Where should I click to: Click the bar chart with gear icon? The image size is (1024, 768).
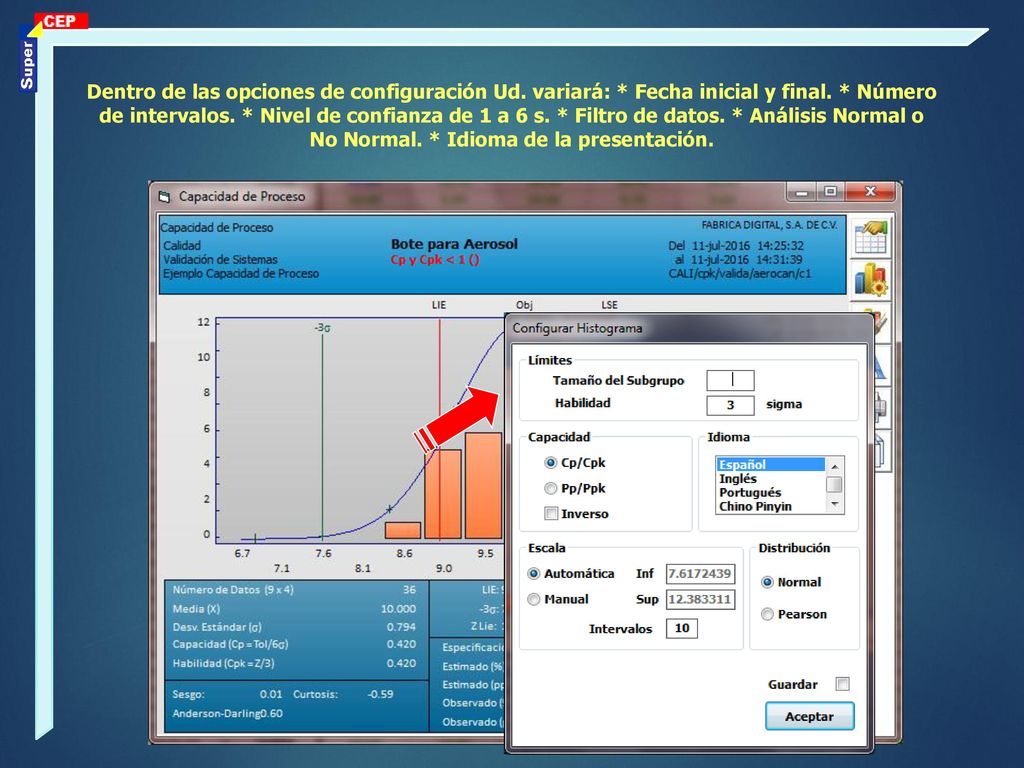(871, 279)
